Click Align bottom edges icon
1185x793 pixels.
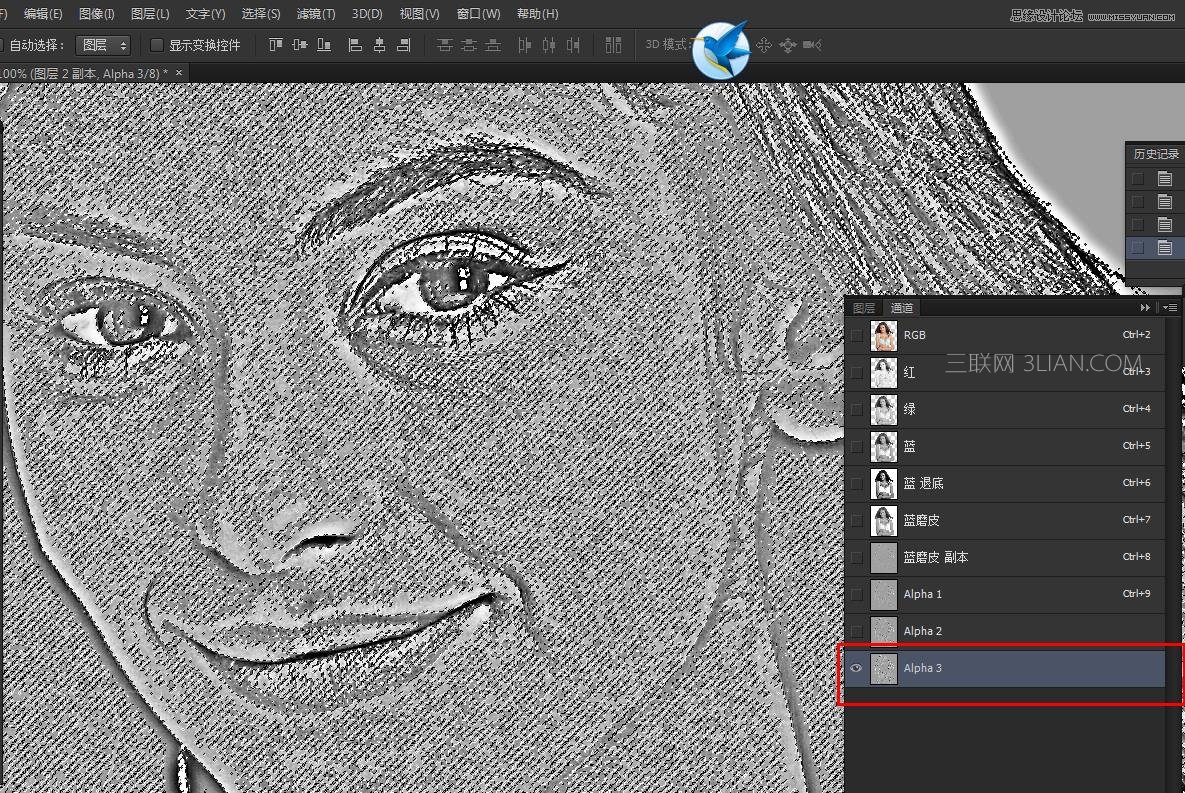tap(324, 45)
